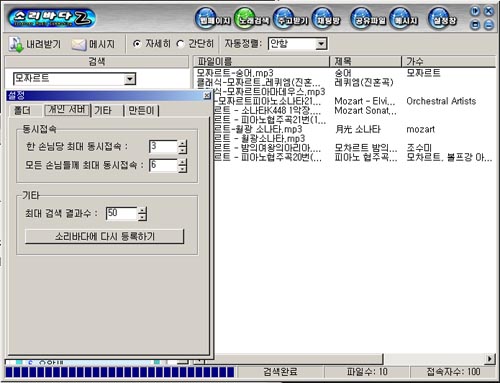Click the per-guest connection field showing 3
Screen dimensions: 500x383
coord(163,147)
